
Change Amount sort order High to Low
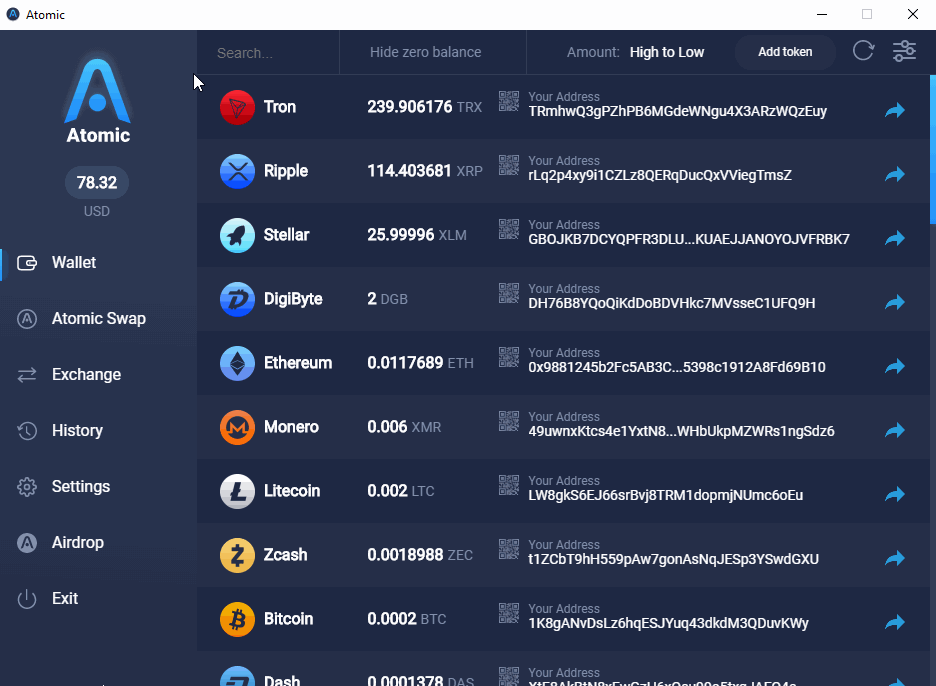[667, 53]
